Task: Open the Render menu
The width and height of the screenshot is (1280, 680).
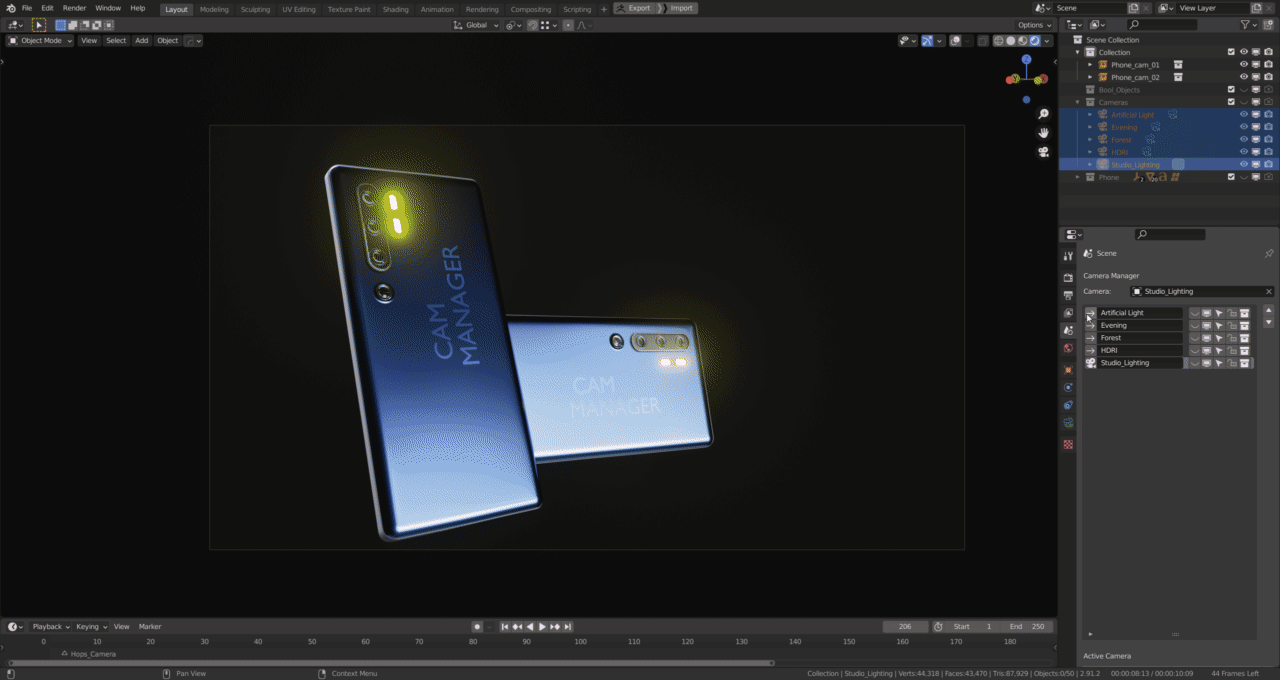Action: 75,8
